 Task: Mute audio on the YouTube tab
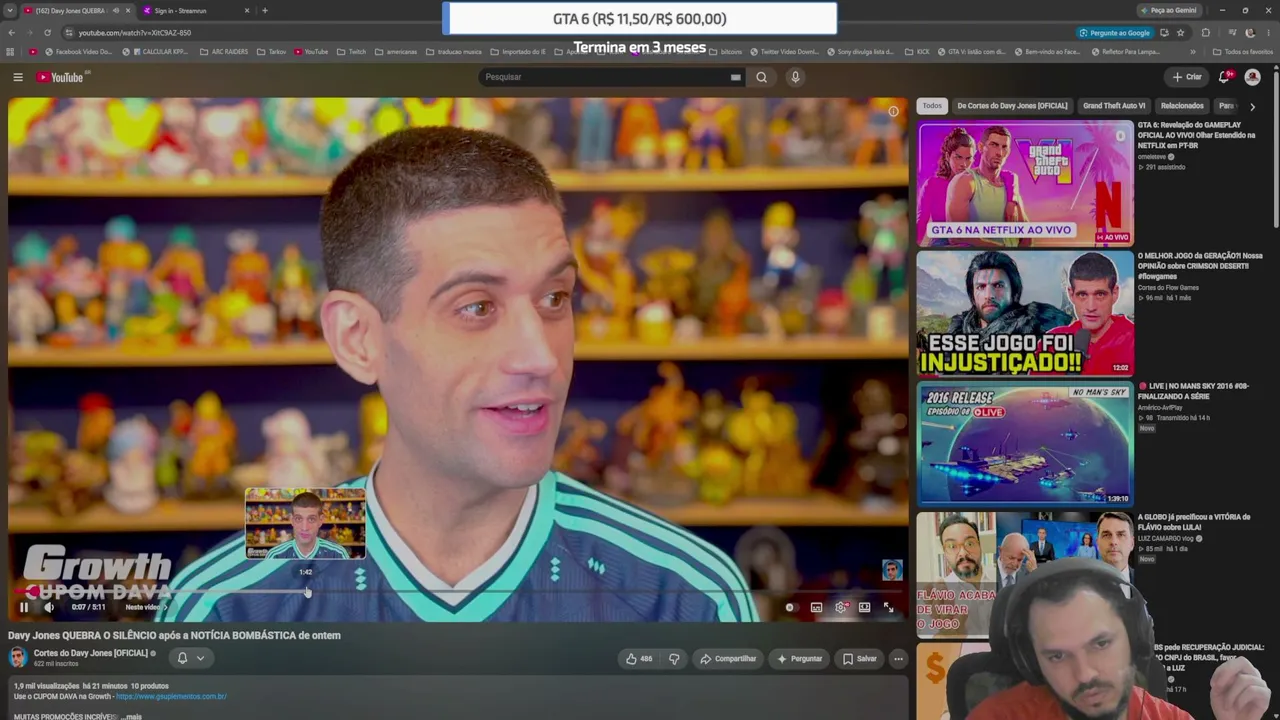[x=116, y=11]
